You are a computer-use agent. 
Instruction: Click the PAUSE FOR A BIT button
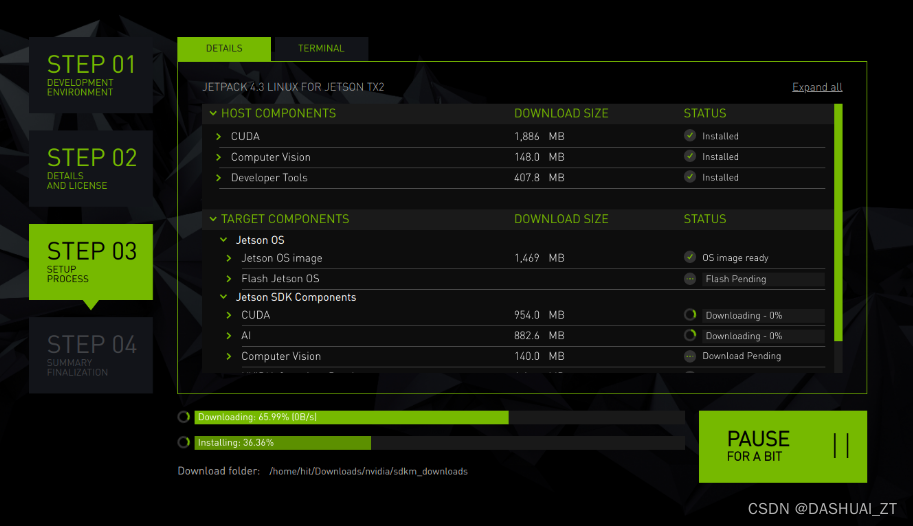(x=783, y=447)
